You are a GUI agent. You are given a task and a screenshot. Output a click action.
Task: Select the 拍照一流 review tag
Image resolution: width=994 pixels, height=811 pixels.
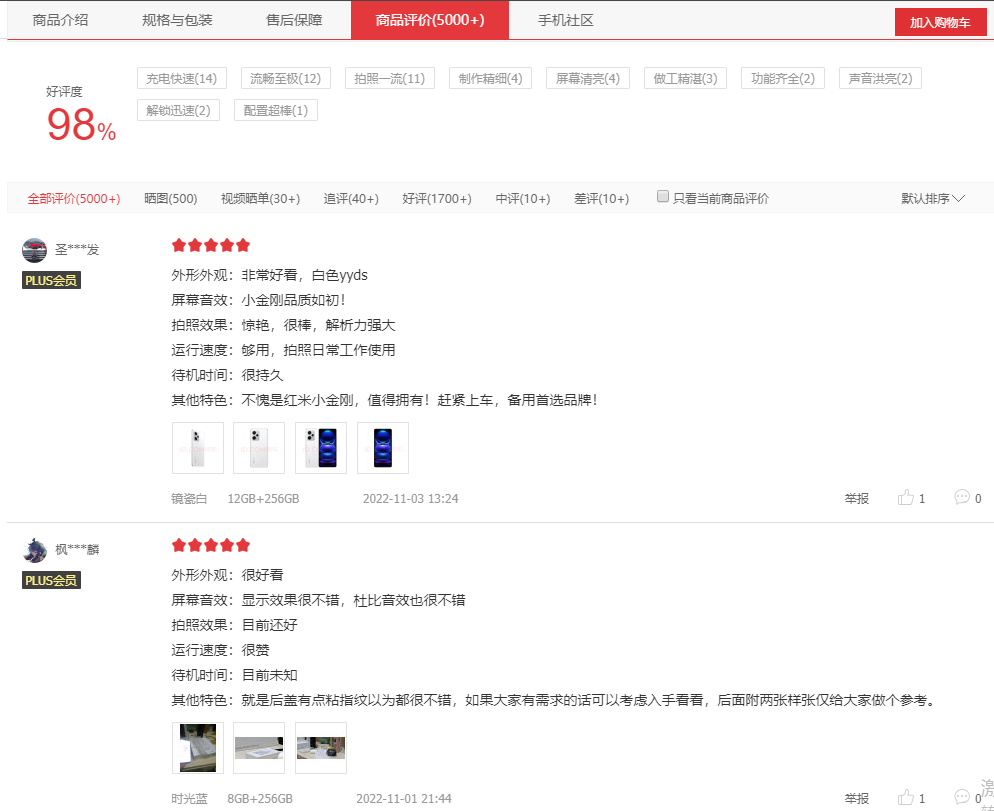(389, 78)
